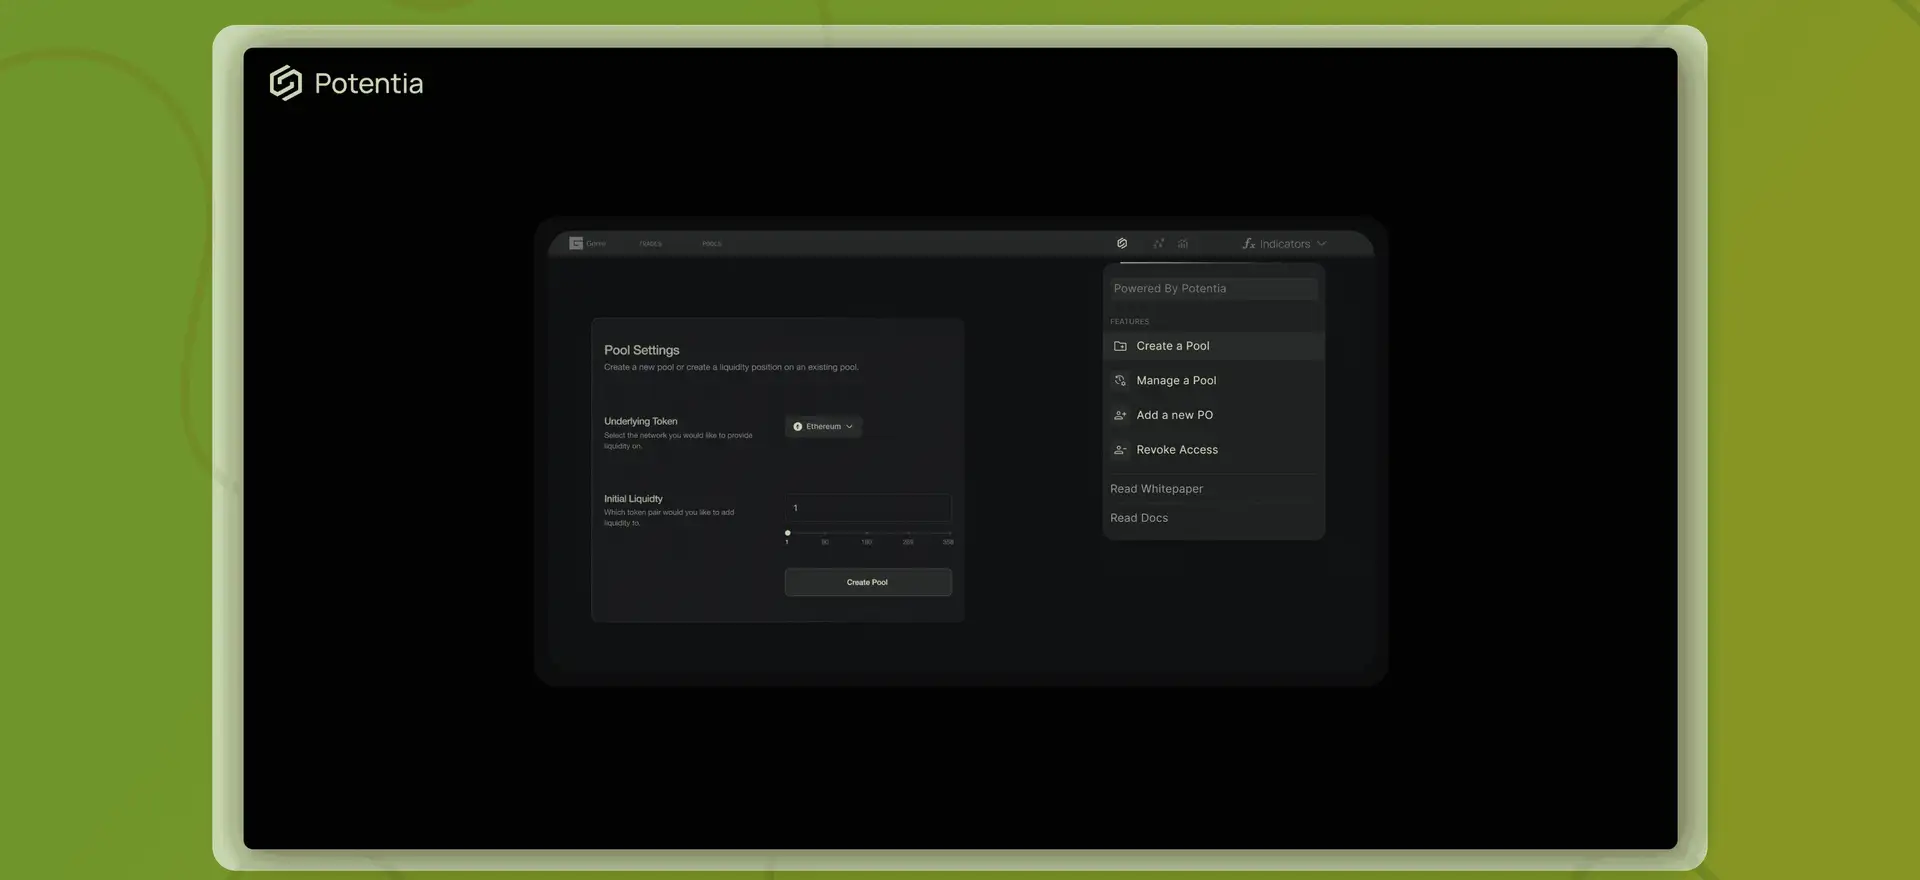Click the folder icon beside Create a Pool

click(x=1120, y=346)
